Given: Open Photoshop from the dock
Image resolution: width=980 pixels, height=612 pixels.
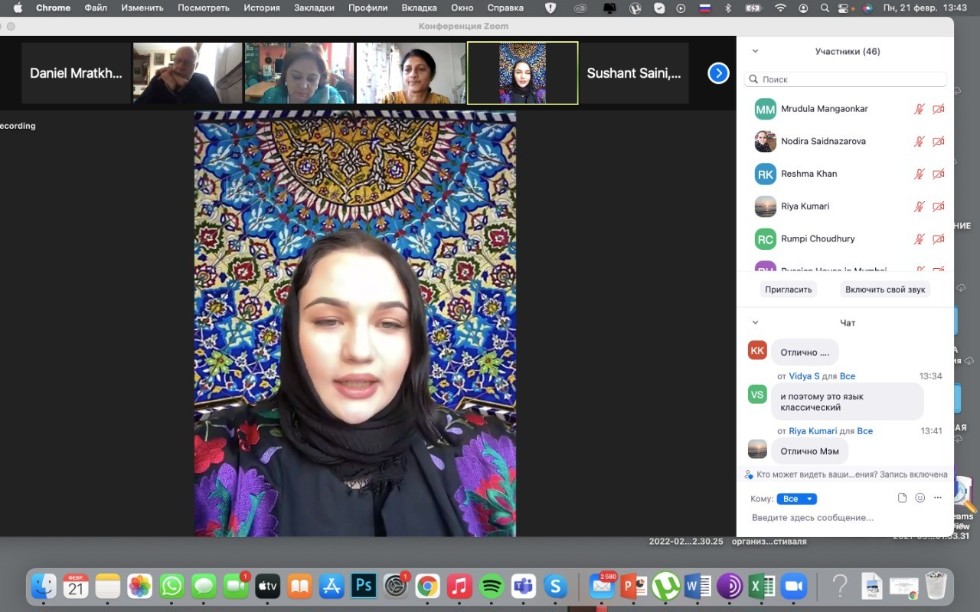Looking at the screenshot, I should [x=363, y=586].
